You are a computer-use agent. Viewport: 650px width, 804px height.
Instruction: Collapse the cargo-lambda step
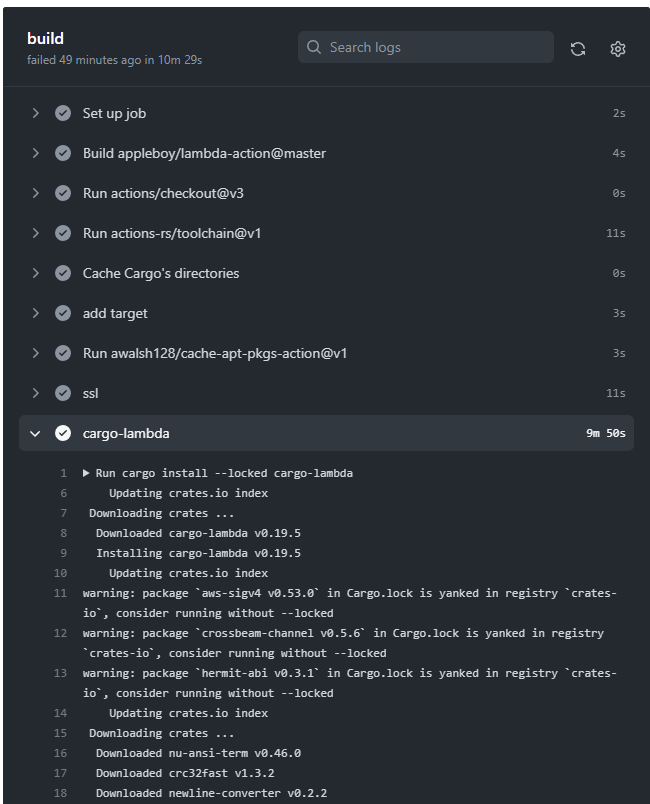click(x=36, y=433)
